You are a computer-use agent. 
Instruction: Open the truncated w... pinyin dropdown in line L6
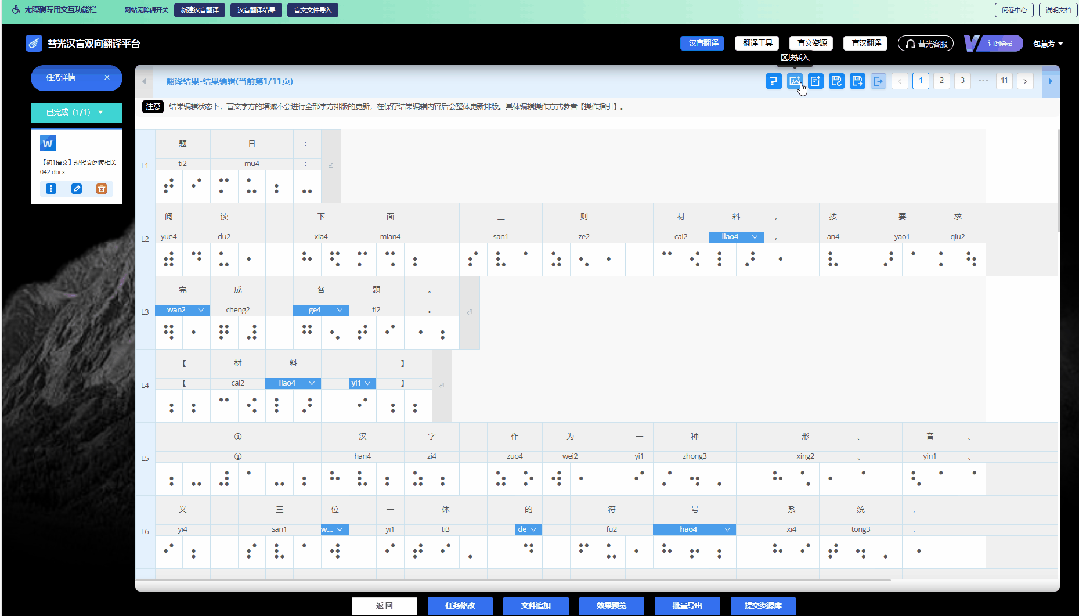pos(334,529)
